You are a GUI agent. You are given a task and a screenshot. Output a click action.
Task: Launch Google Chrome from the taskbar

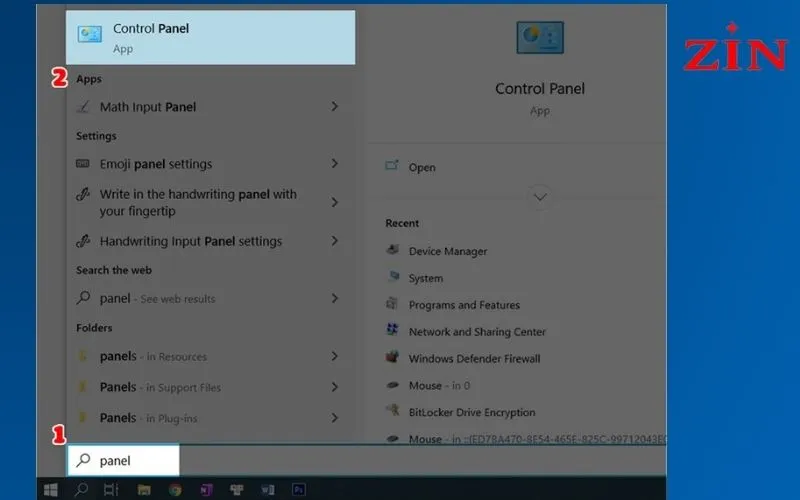174,489
